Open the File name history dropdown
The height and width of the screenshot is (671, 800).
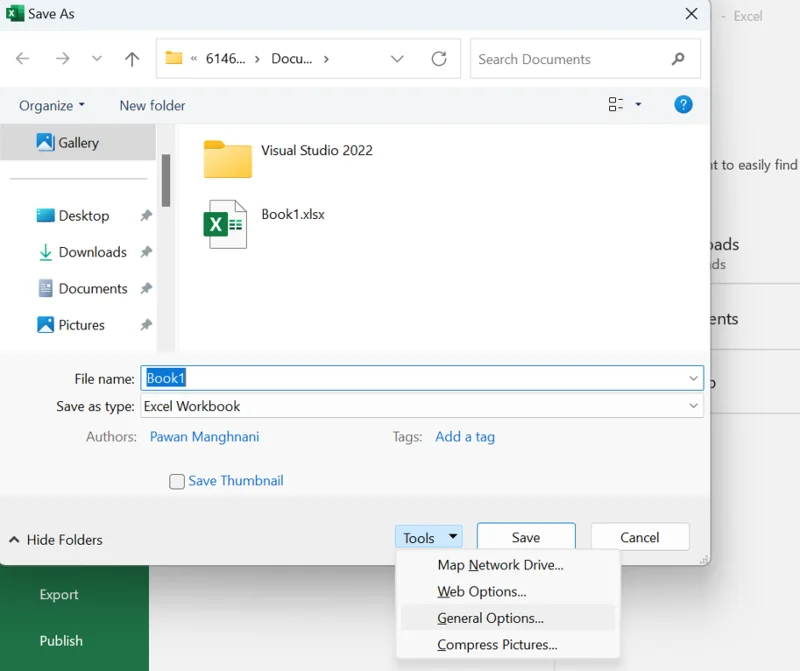[x=693, y=378]
